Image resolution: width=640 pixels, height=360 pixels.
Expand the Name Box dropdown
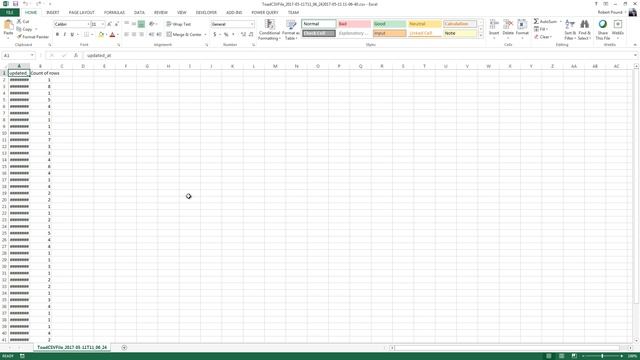32,55
